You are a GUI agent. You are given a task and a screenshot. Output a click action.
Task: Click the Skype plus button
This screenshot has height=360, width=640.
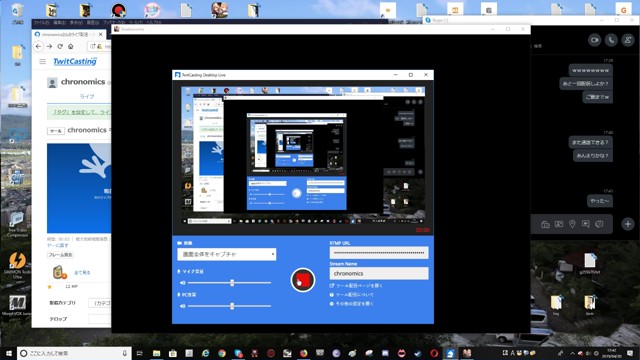(x=628, y=224)
